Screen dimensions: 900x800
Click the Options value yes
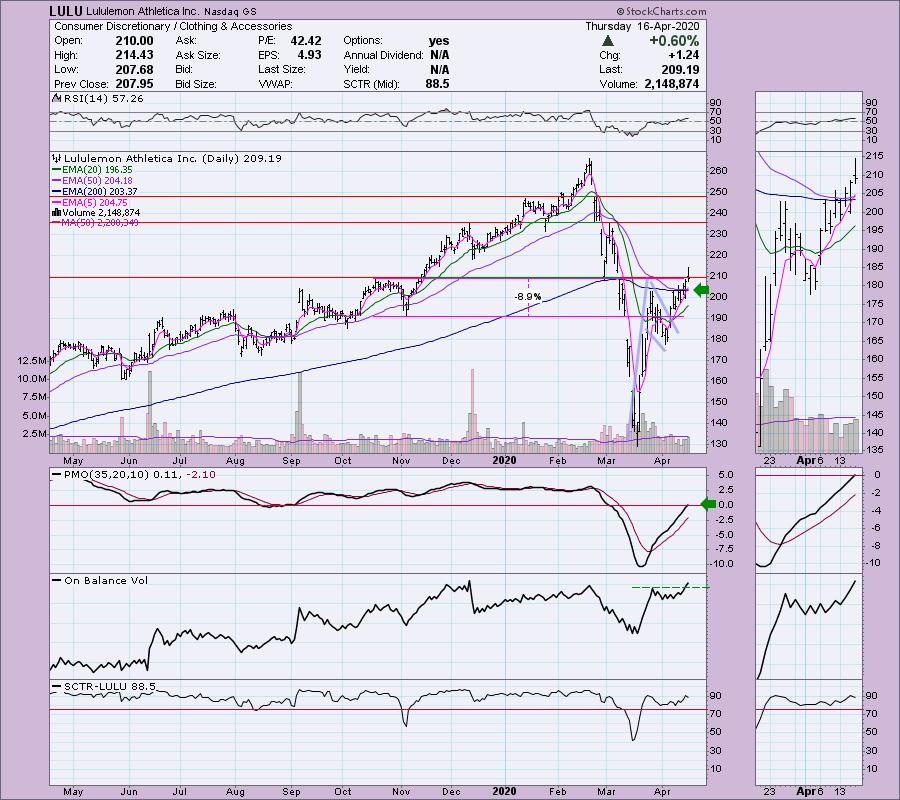439,41
